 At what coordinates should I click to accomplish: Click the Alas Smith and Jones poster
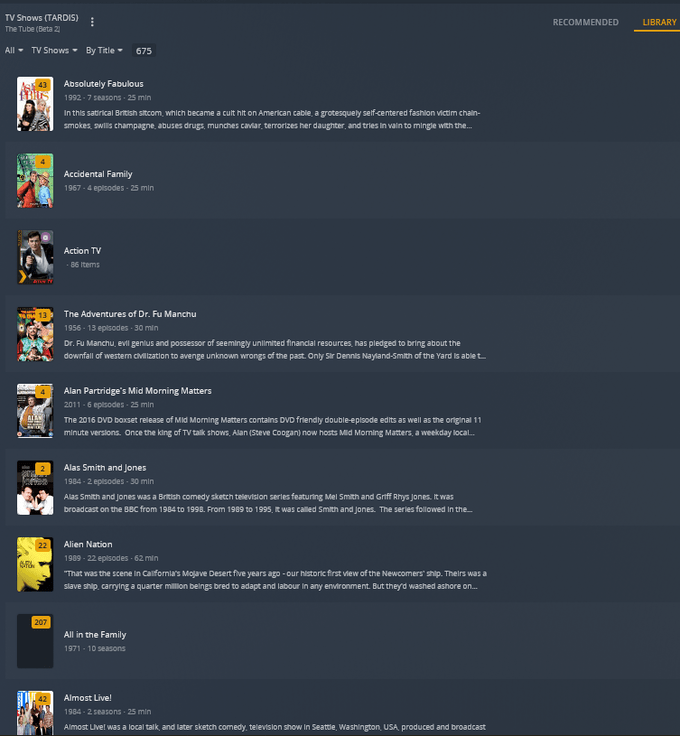pos(35,488)
